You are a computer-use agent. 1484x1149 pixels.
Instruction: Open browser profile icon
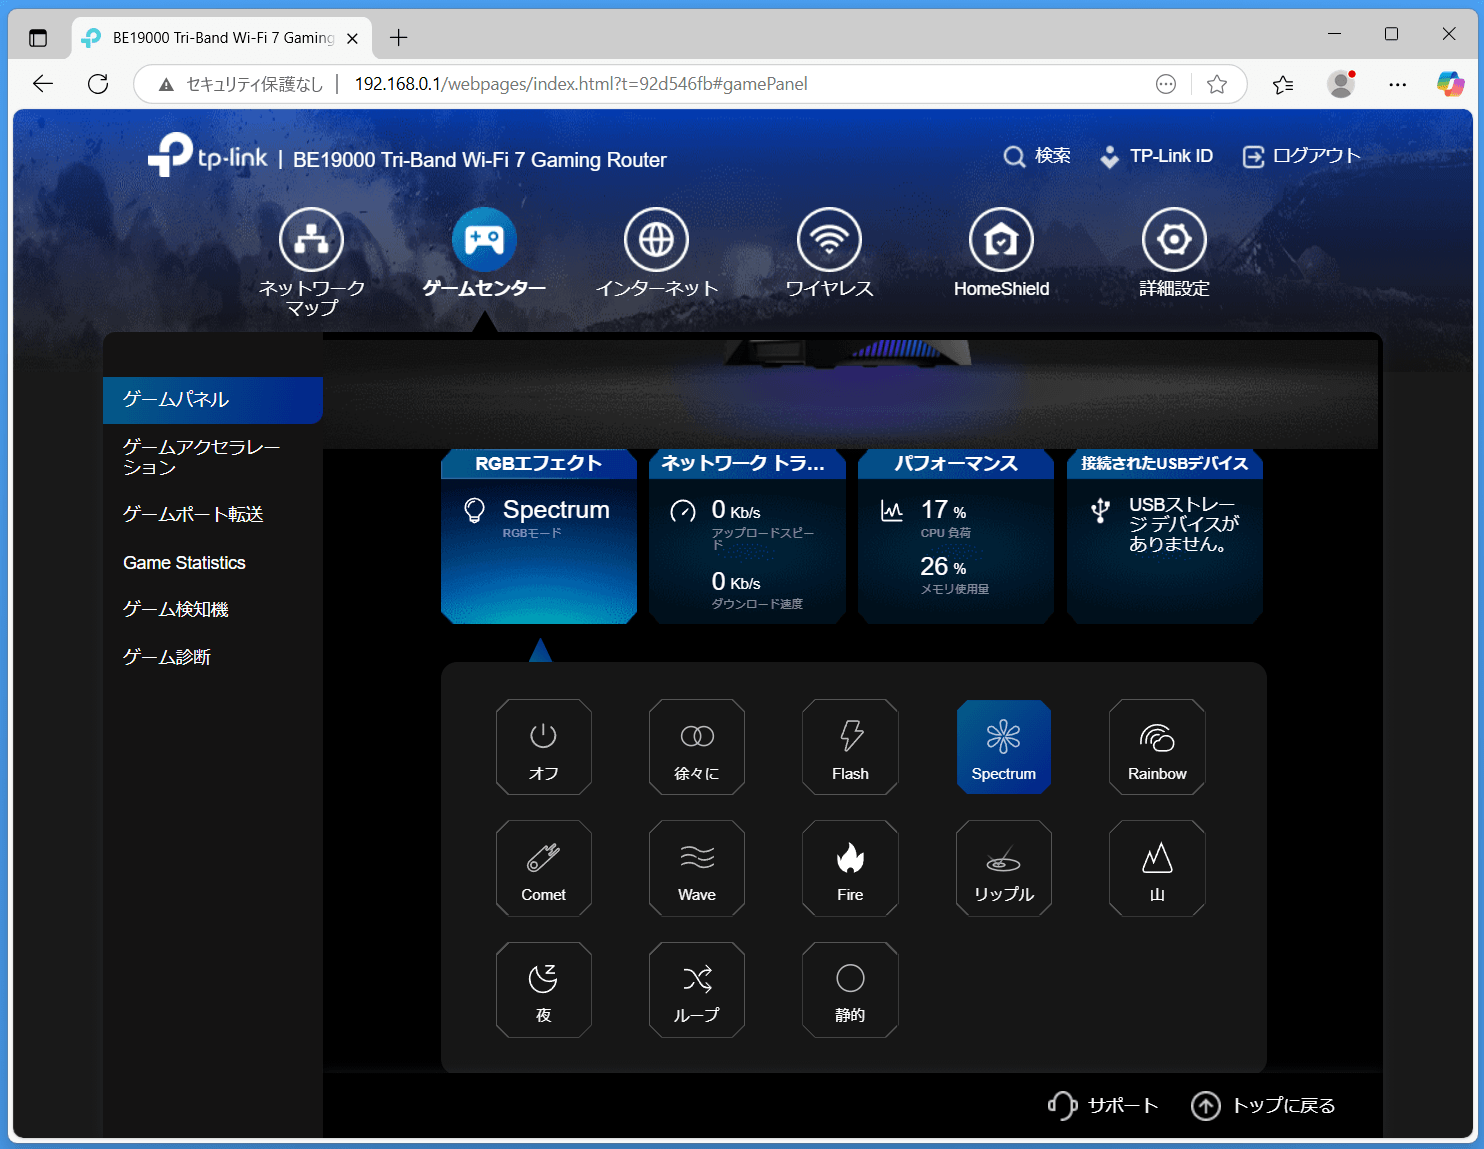point(1341,84)
